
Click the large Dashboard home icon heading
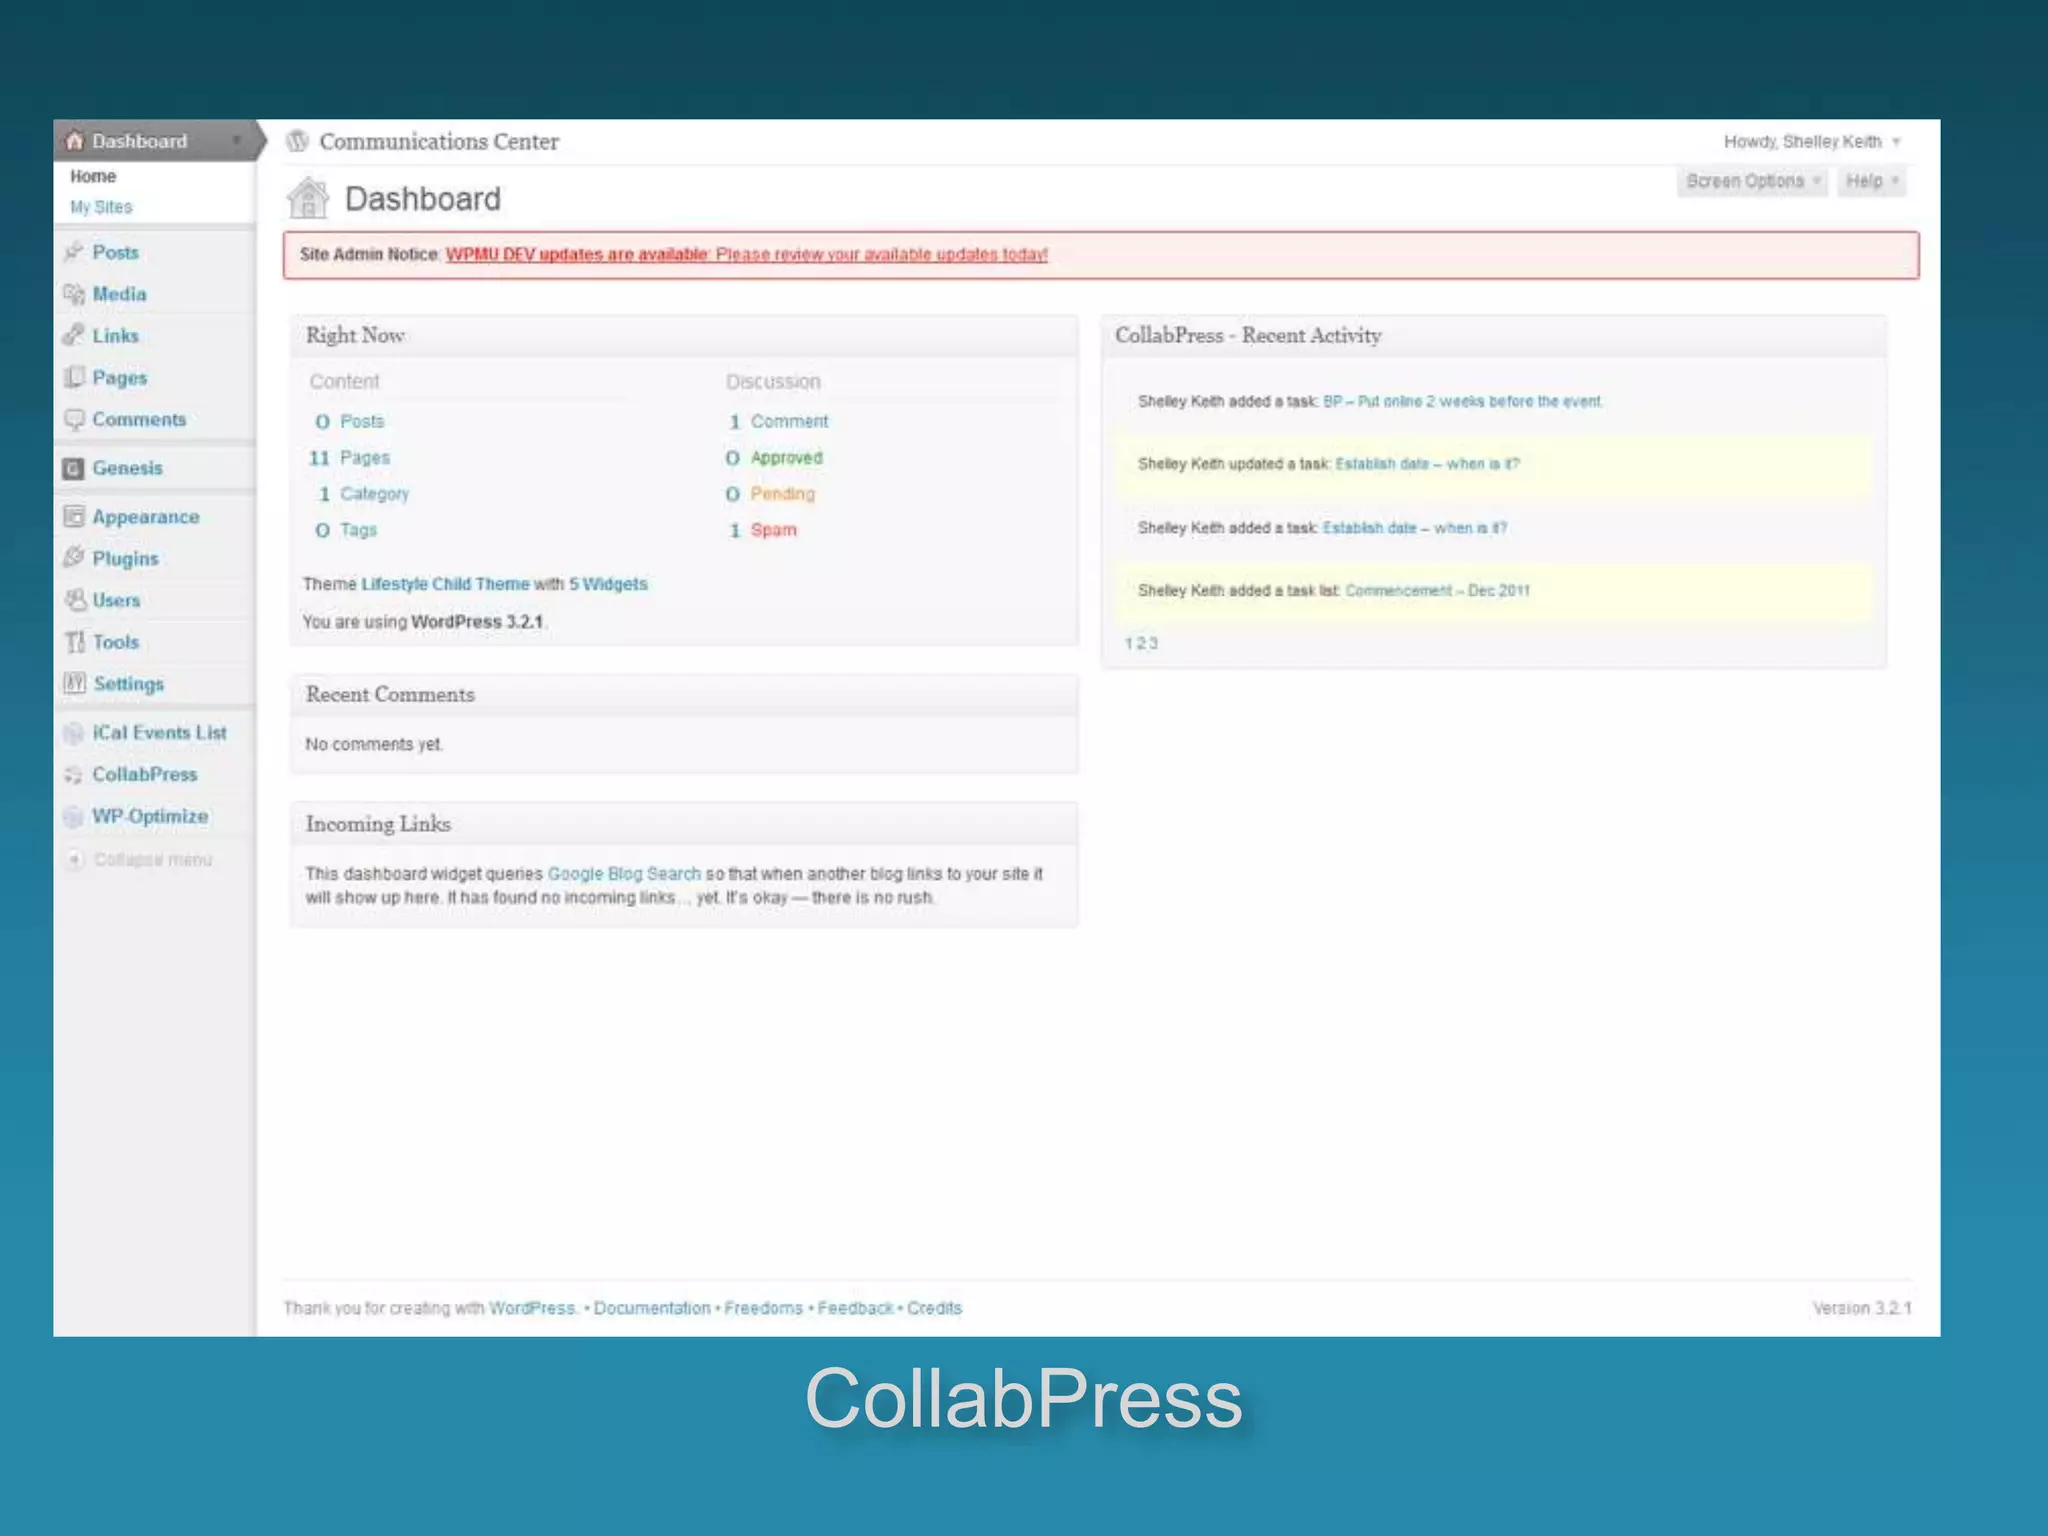tap(308, 198)
